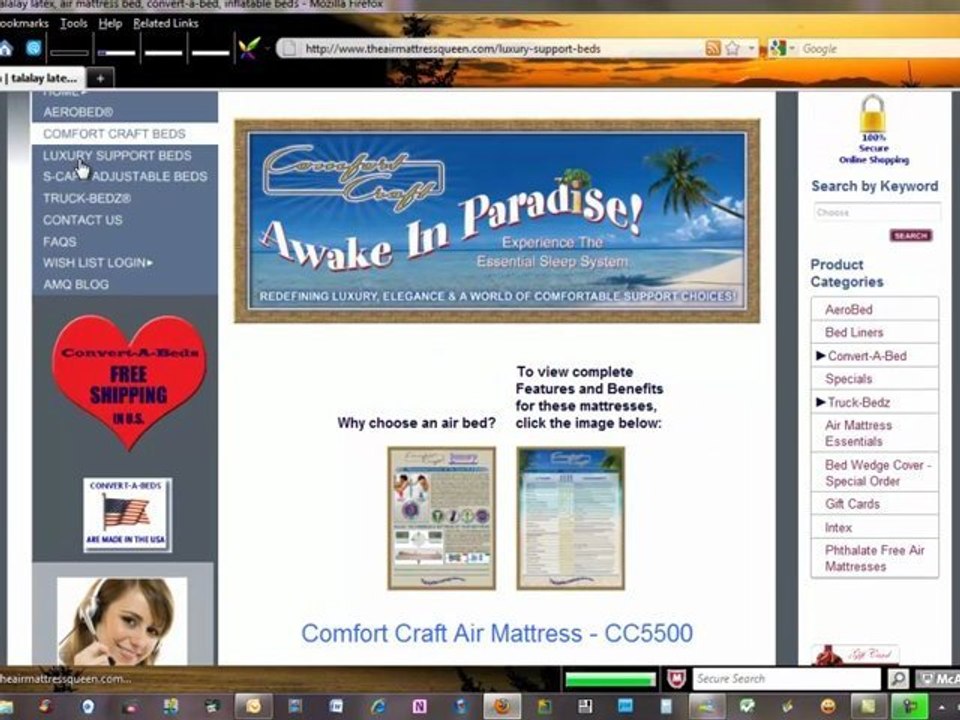Open the Why choose an air bed thumbnail
This screenshot has width=960, height=720.
tap(441, 518)
